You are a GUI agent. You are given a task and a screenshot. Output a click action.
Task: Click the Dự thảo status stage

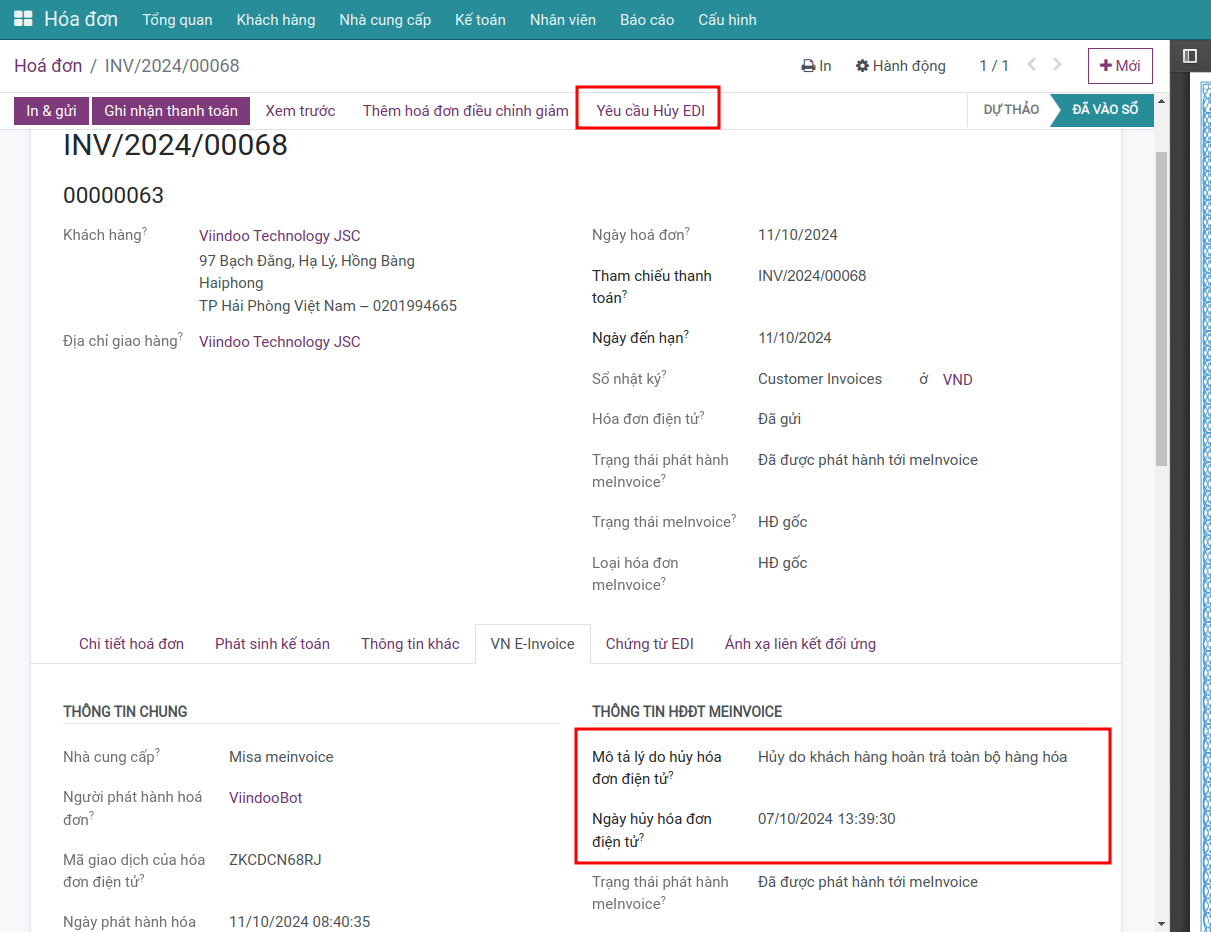pyautogui.click(x=1010, y=110)
